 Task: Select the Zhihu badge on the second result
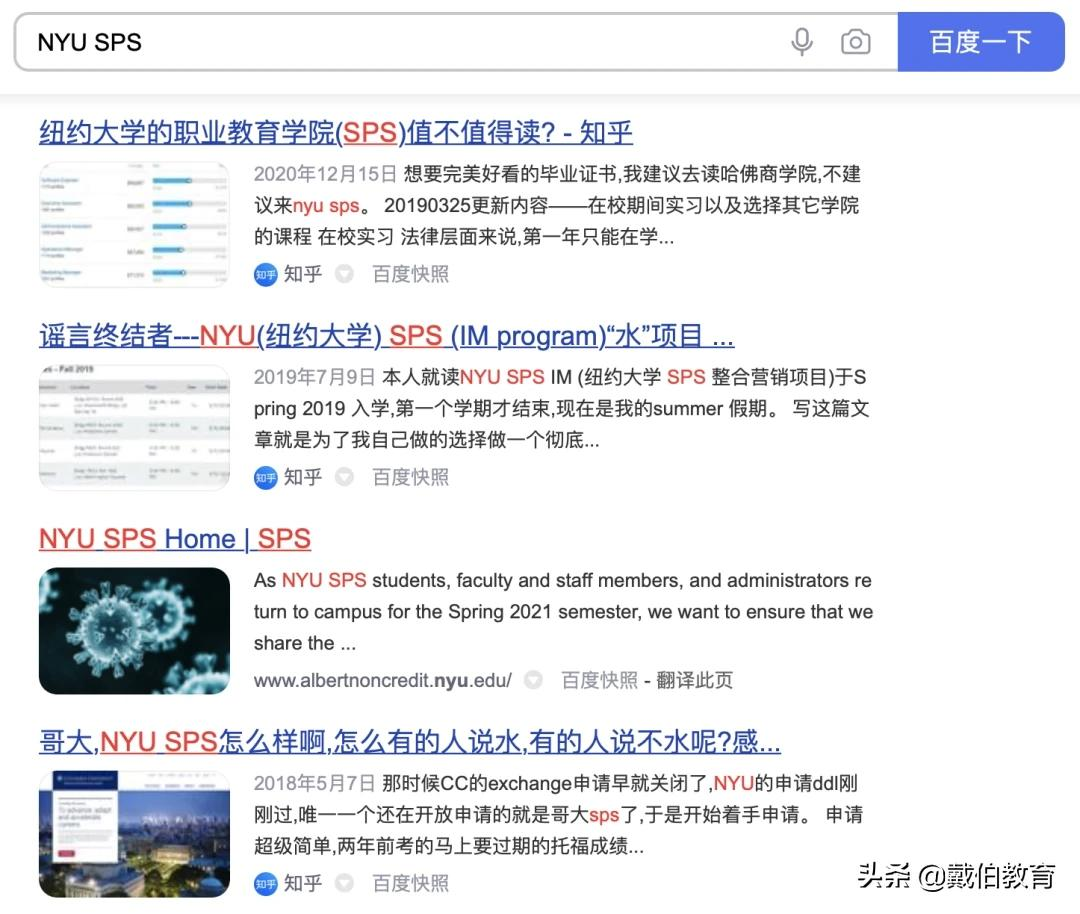[265, 478]
